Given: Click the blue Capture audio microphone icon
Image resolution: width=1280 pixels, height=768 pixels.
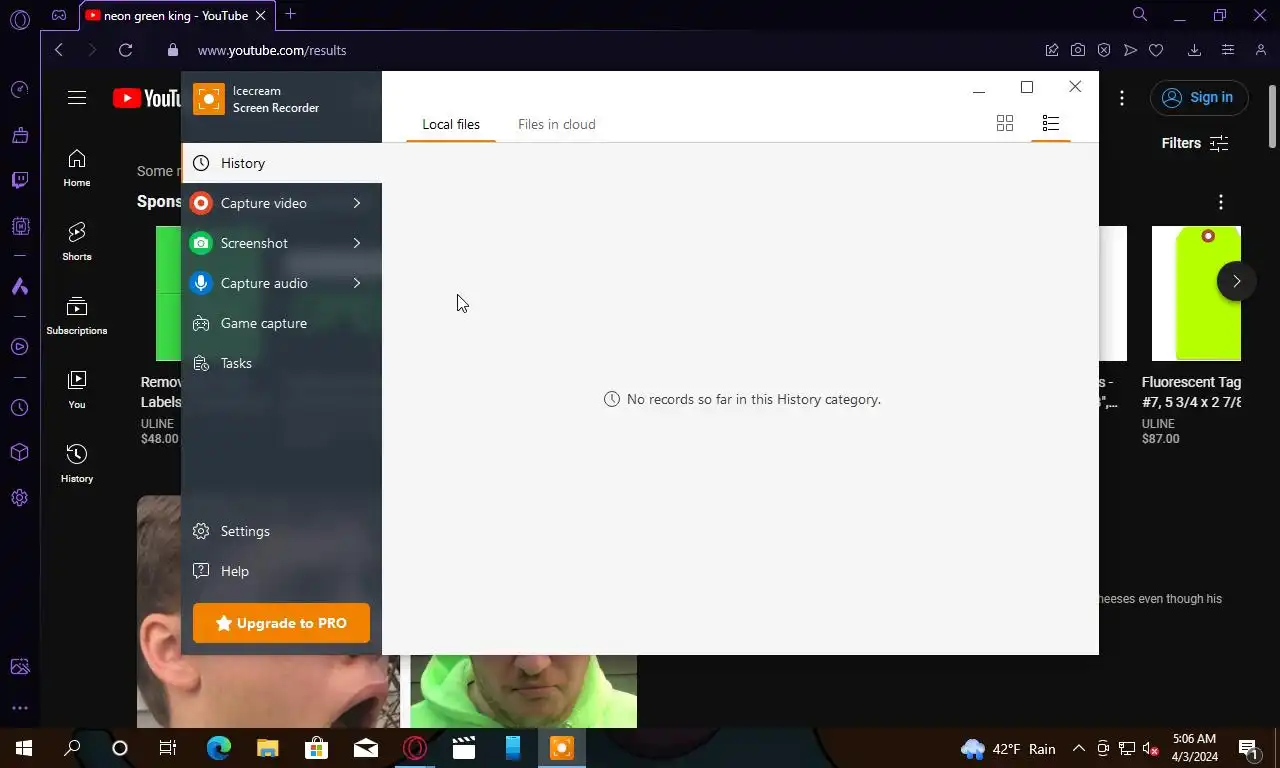Looking at the screenshot, I should click(x=201, y=283).
